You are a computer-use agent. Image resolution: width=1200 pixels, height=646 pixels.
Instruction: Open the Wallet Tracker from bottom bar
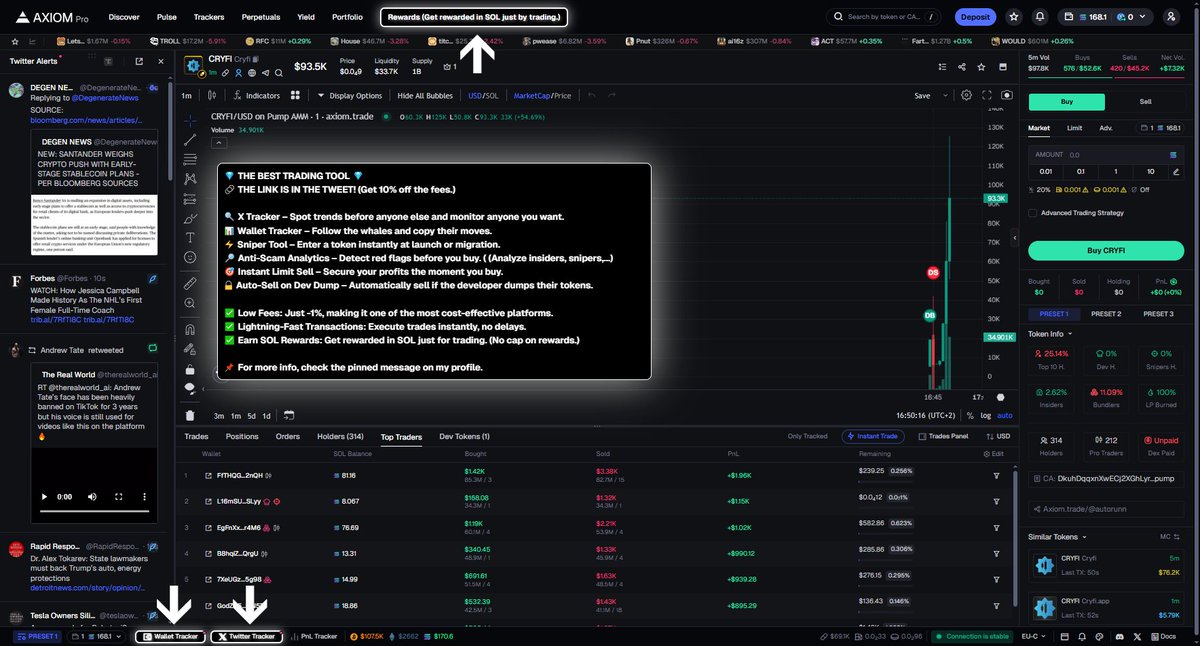[x=170, y=636]
